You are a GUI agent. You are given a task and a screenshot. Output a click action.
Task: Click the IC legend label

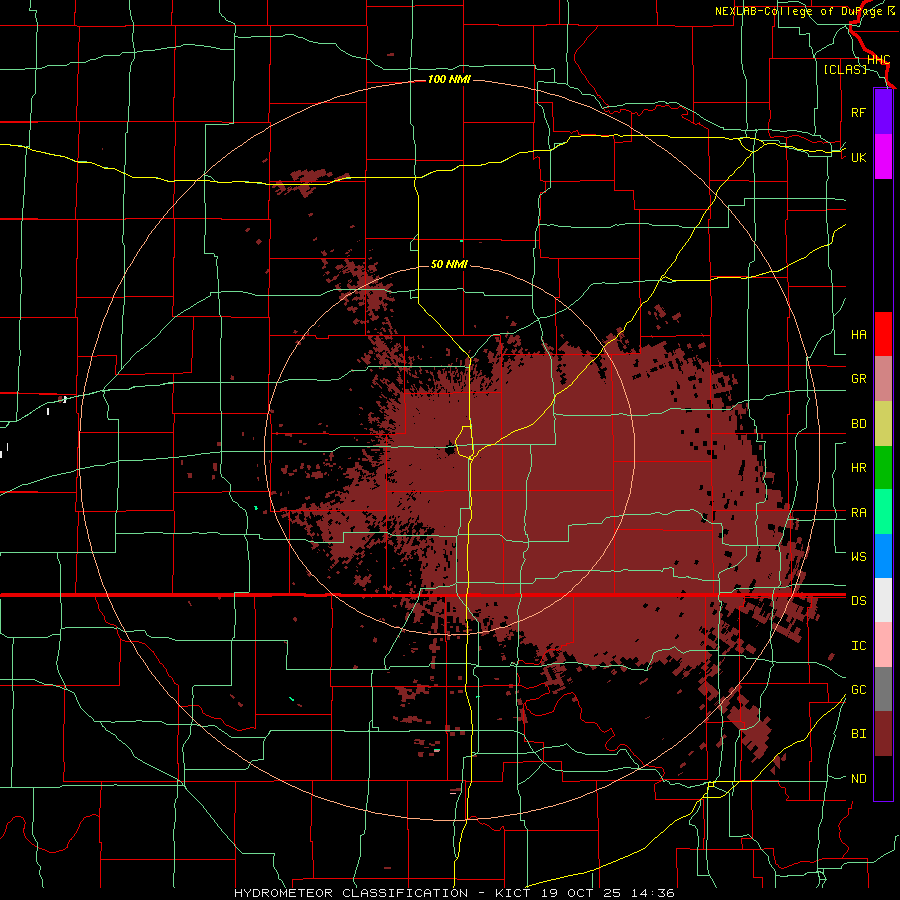click(x=858, y=646)
